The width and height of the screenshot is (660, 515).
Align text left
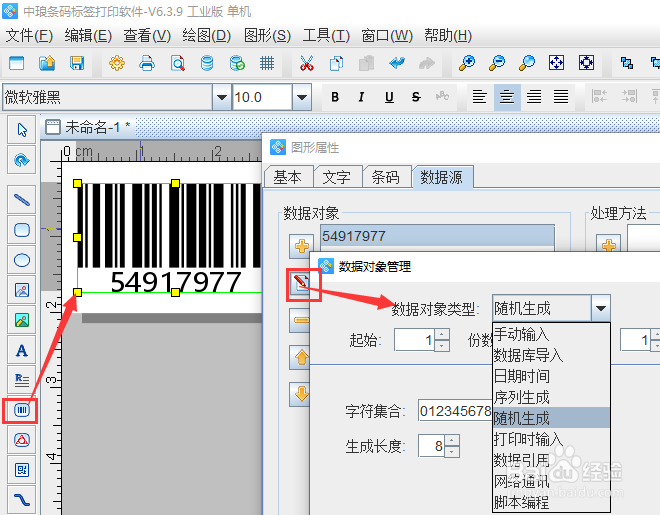(479, 97)
